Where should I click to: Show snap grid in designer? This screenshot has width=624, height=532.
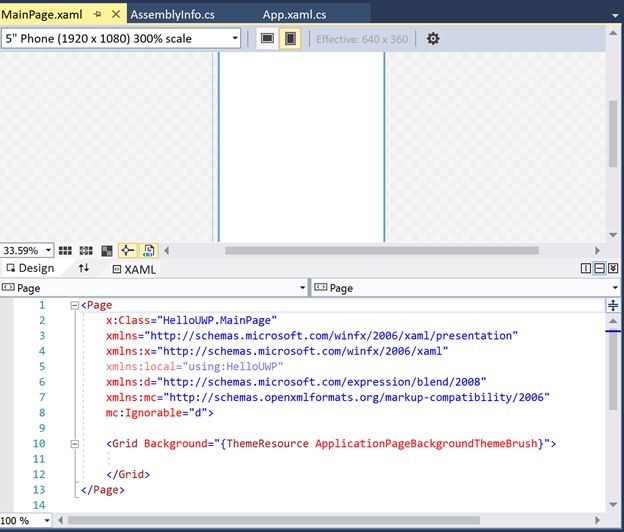tap(65, 251)
